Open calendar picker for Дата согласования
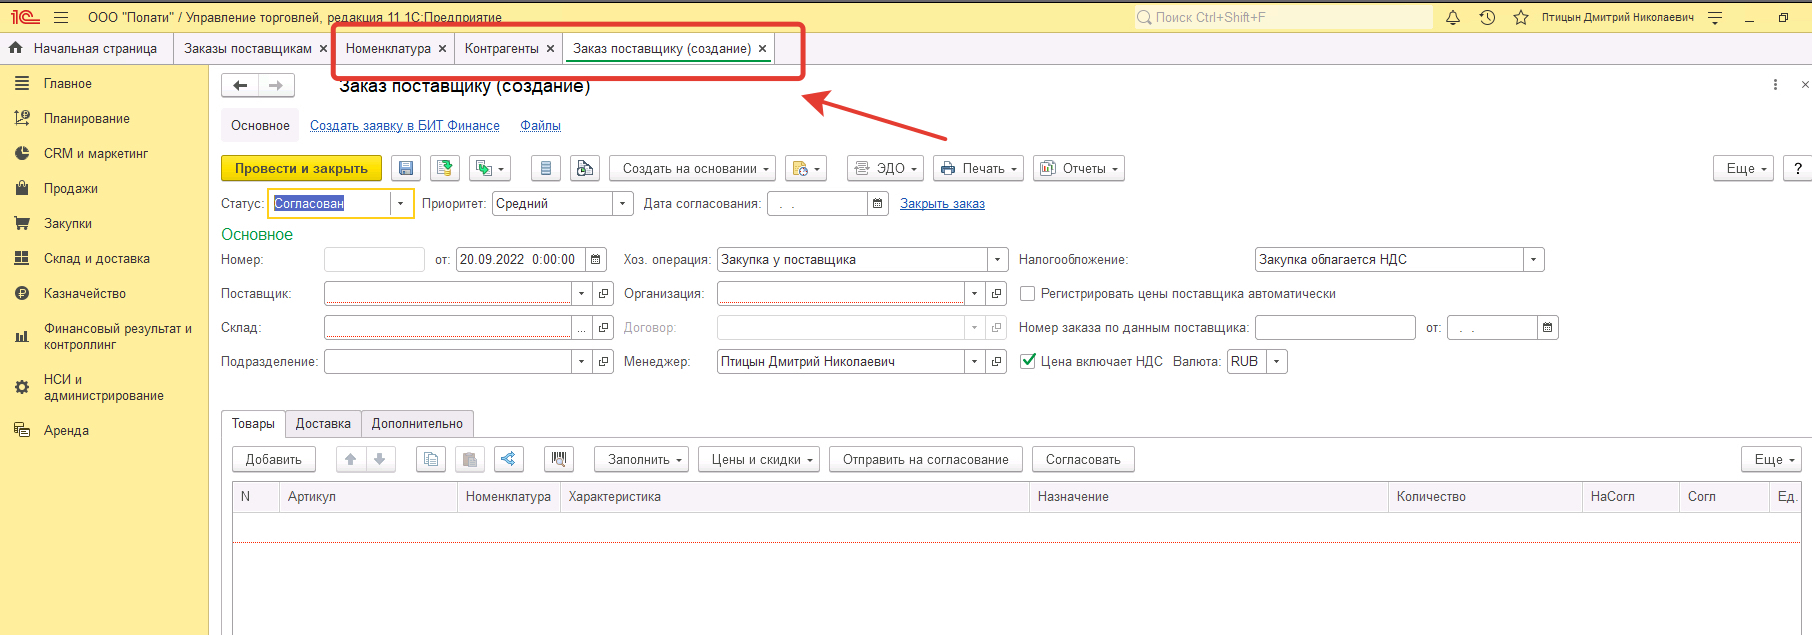Viewport: 1812px width, 635px height. click(x=878, y=204)
